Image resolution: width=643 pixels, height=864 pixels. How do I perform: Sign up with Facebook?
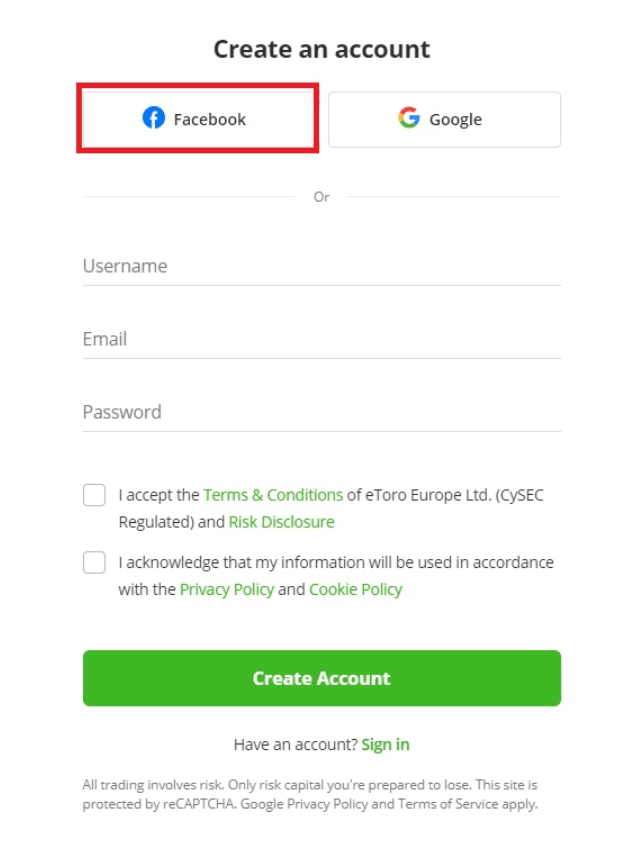coord(197,118)
